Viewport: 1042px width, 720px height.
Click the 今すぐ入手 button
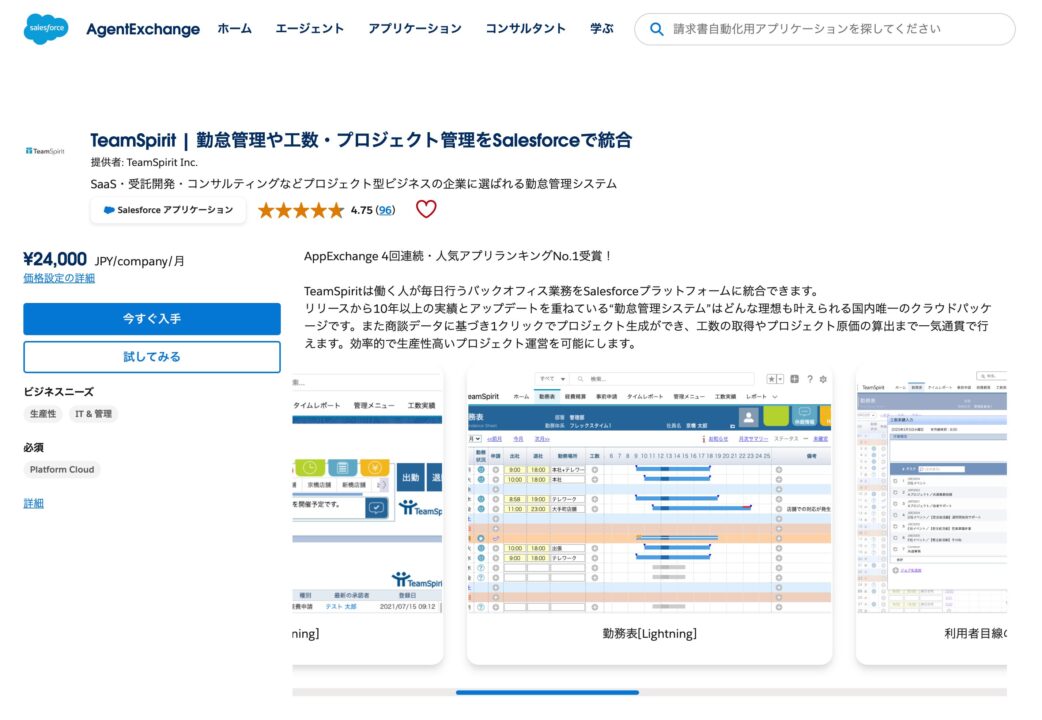tap(152, 318)
